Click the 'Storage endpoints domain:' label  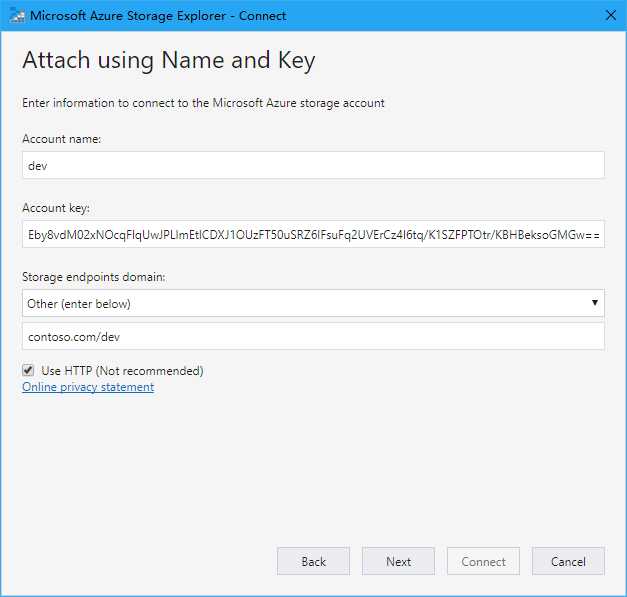click(x=94, y=277)
